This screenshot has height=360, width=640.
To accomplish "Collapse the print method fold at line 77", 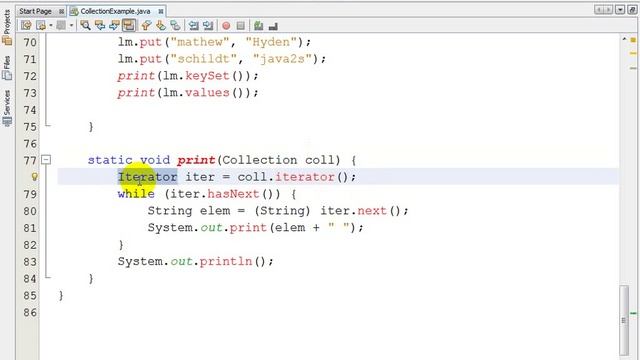I will [46, 160].
